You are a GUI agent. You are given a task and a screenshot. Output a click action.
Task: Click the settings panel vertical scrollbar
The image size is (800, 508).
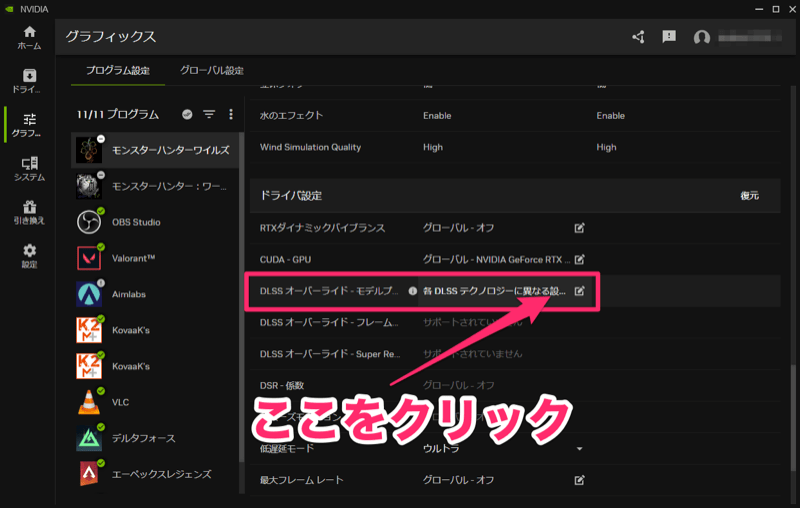tap(795, 400)
